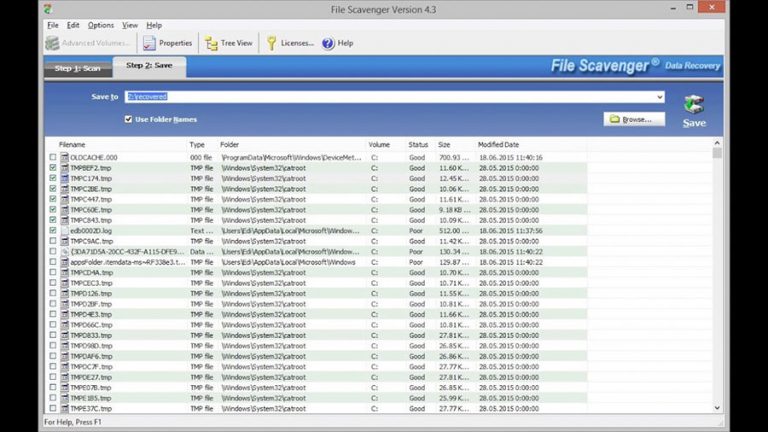Select filename TMPDC7F.tmp
768x432 pixels.
(x=91, y=366)
